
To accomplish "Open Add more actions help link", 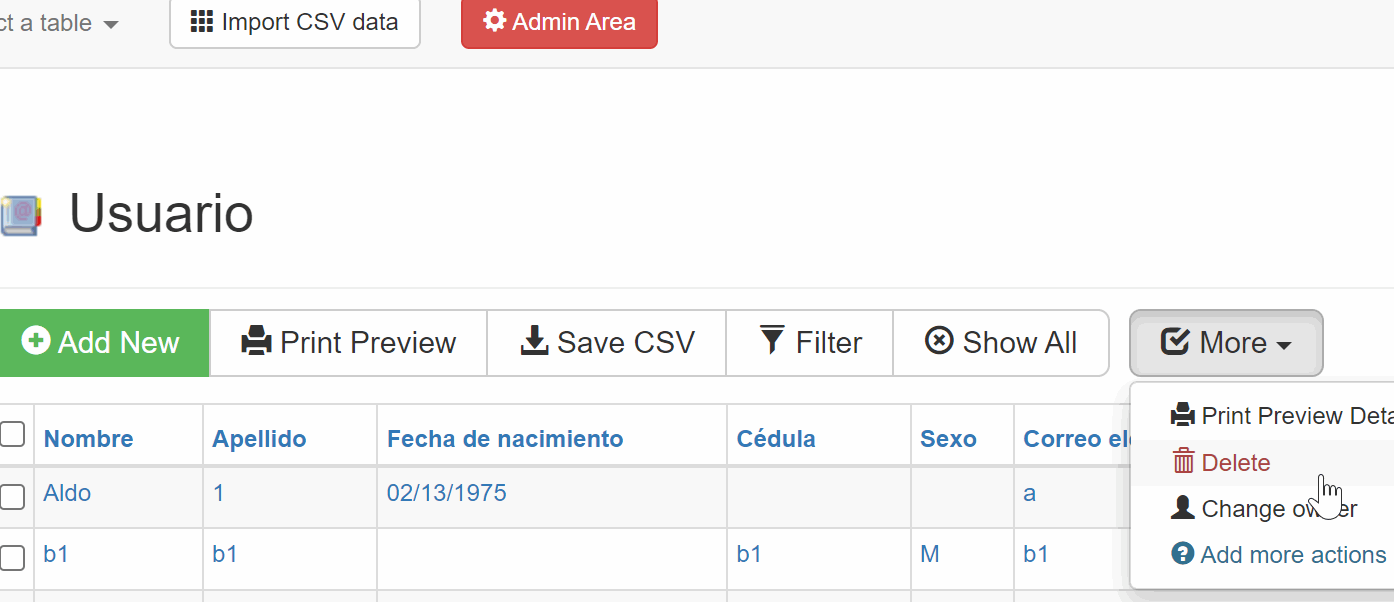I will point(1278,555).
